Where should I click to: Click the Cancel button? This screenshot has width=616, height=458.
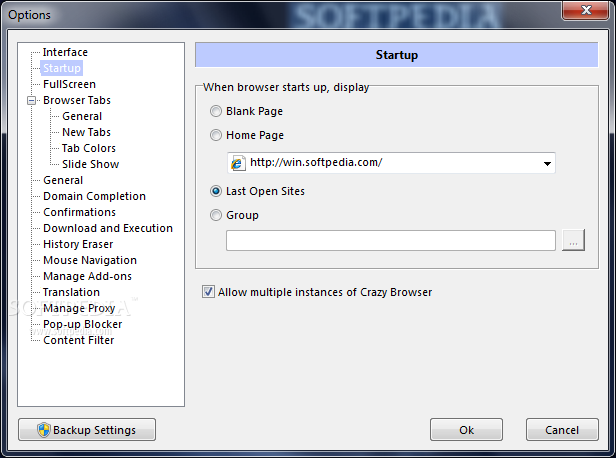pos(562,430)
